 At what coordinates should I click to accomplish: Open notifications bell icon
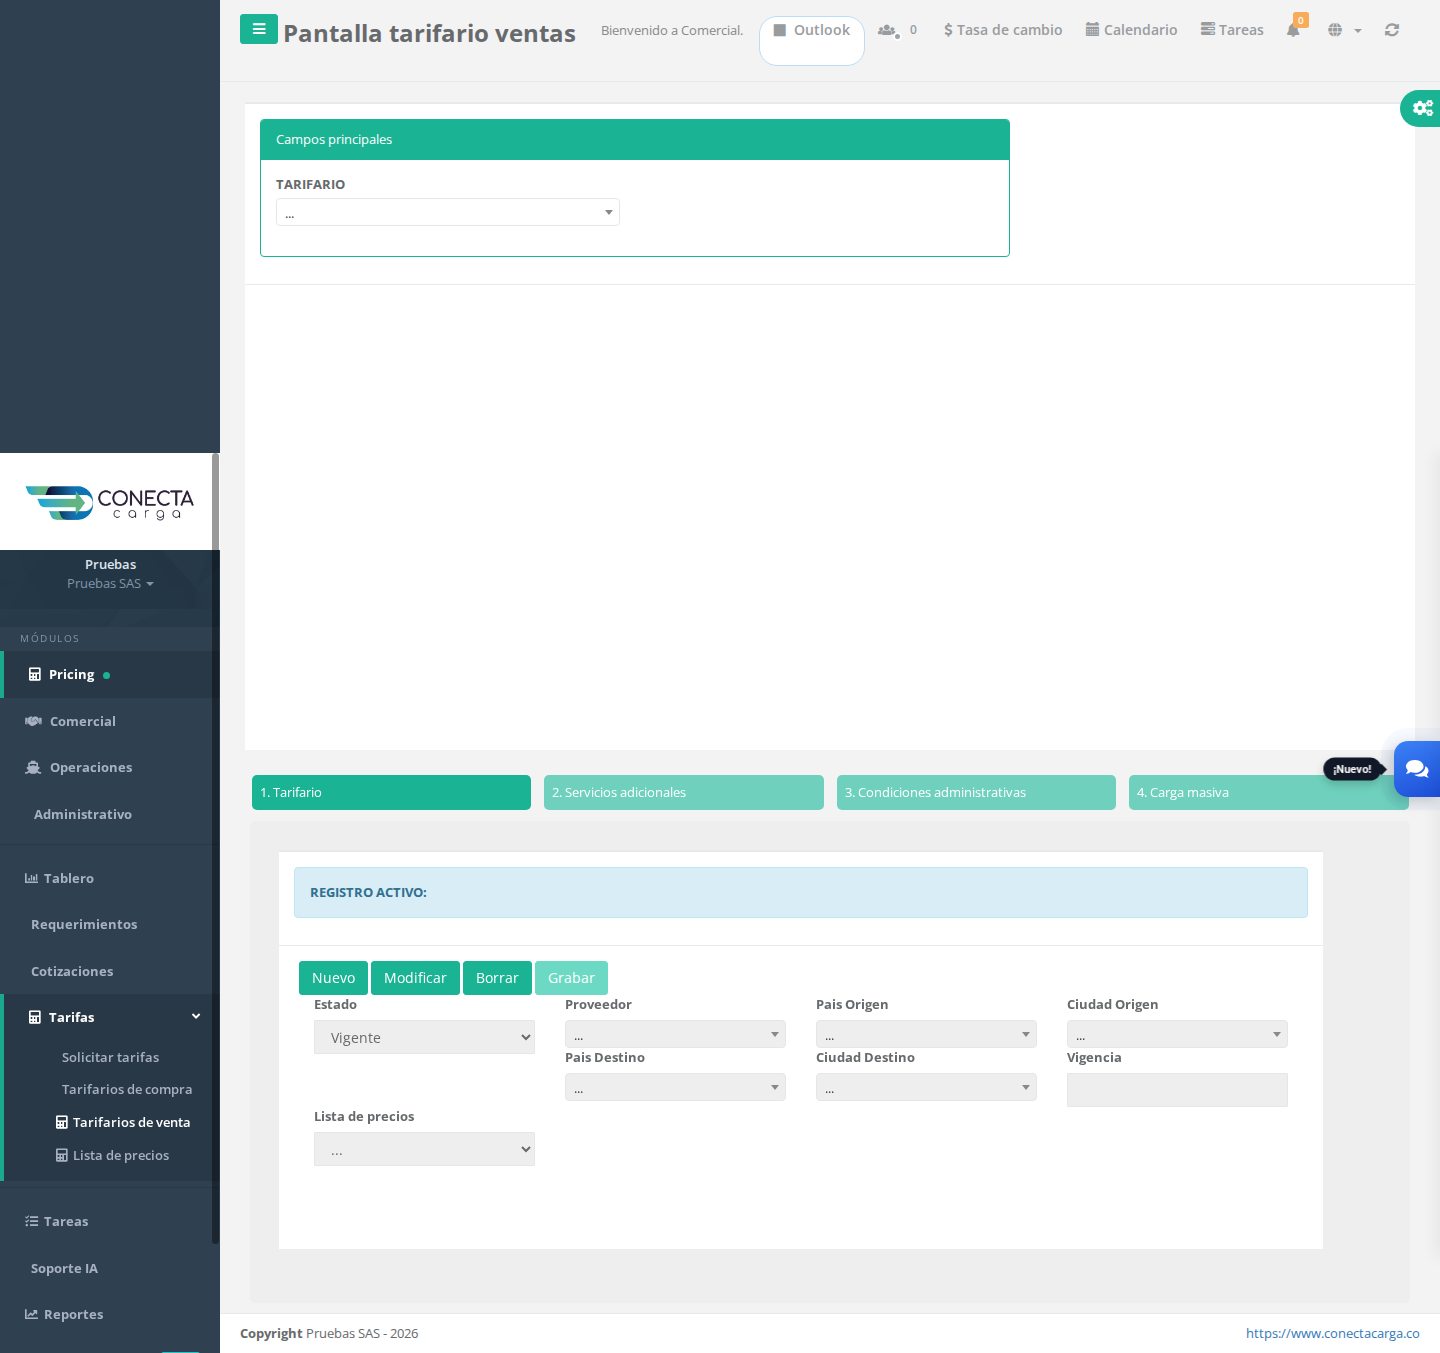1294,29
